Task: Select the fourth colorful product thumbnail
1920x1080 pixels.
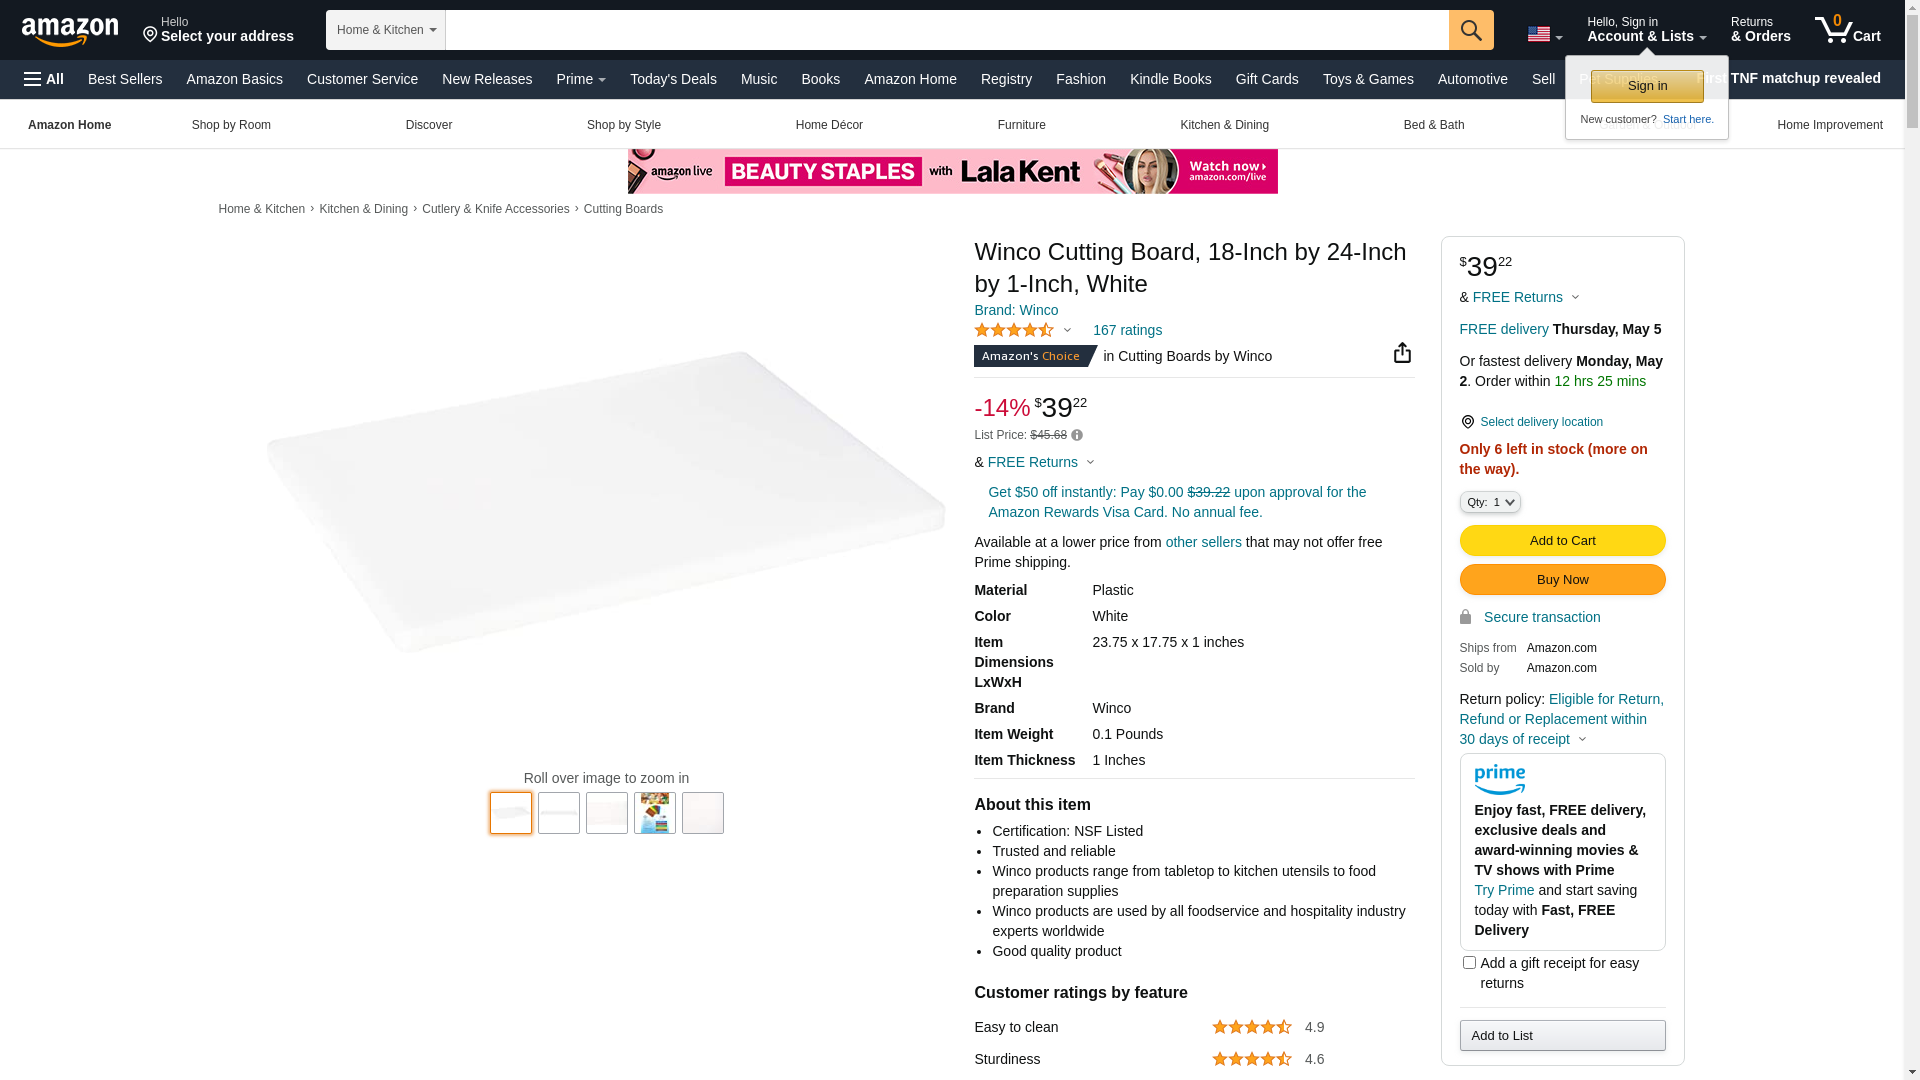Action: click(x=655, y=813)
